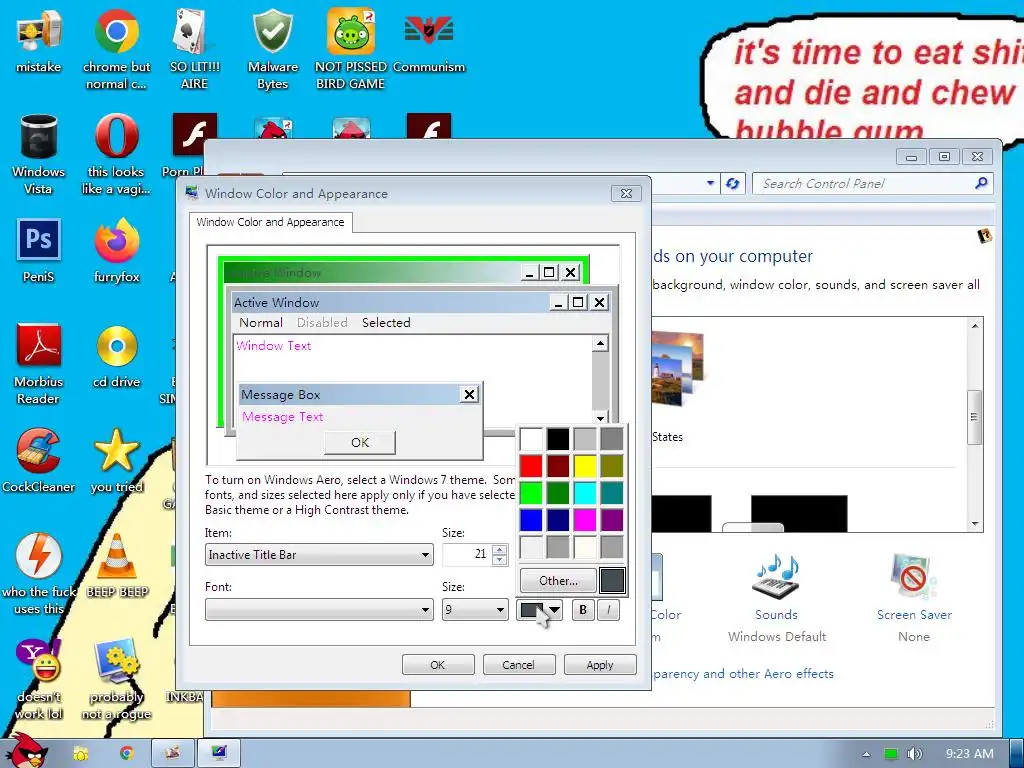Open the 'mistake' desktop icon
This screenshot has height=768, width=1024.
coord(39,40)
